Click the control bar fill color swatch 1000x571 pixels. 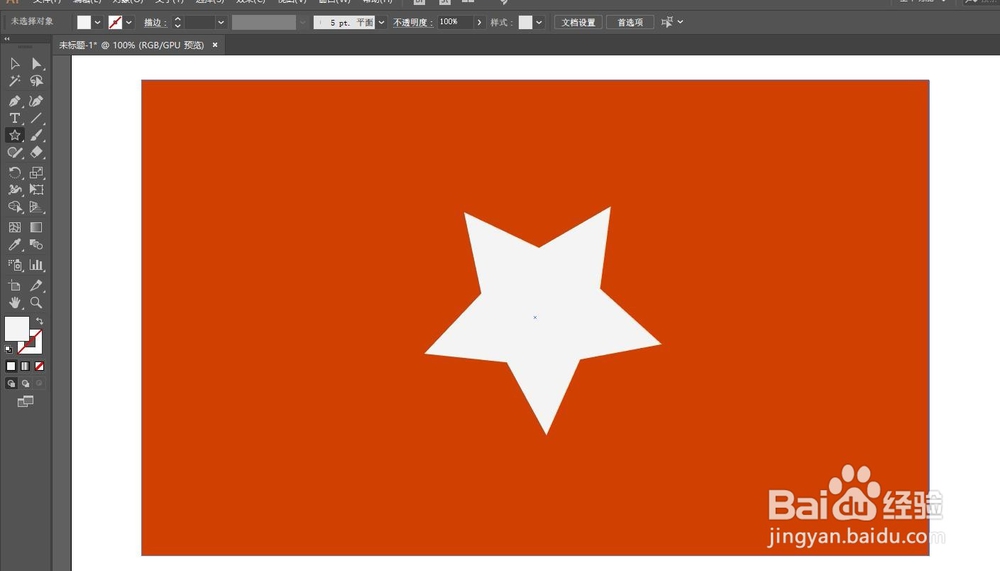[x=84, y=22]
